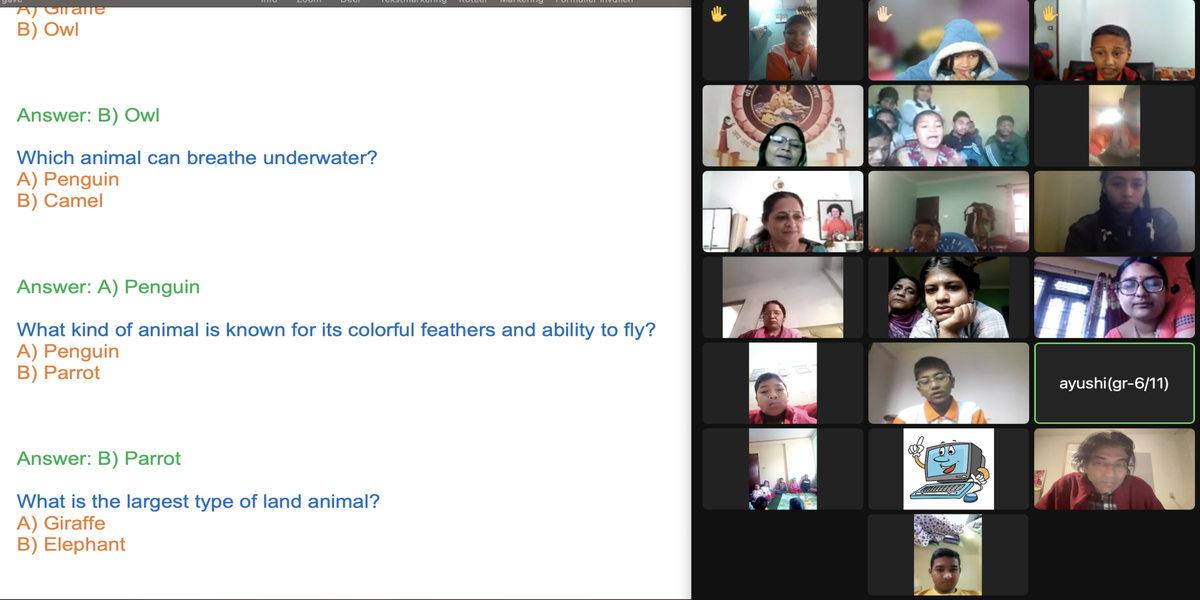Click question 'Which animal can breathe underwater?'
Screen dimensions: 1200x600
pos(197,158)
